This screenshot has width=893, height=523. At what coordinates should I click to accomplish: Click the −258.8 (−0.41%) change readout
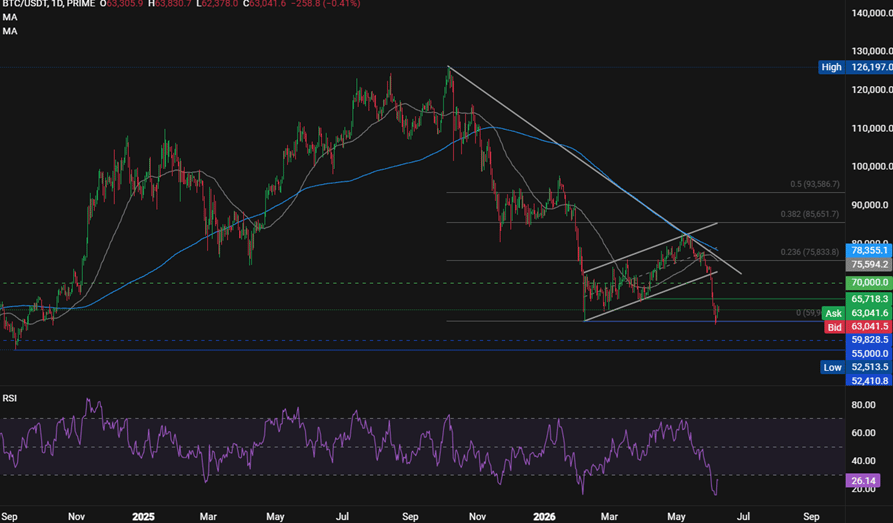325,4
